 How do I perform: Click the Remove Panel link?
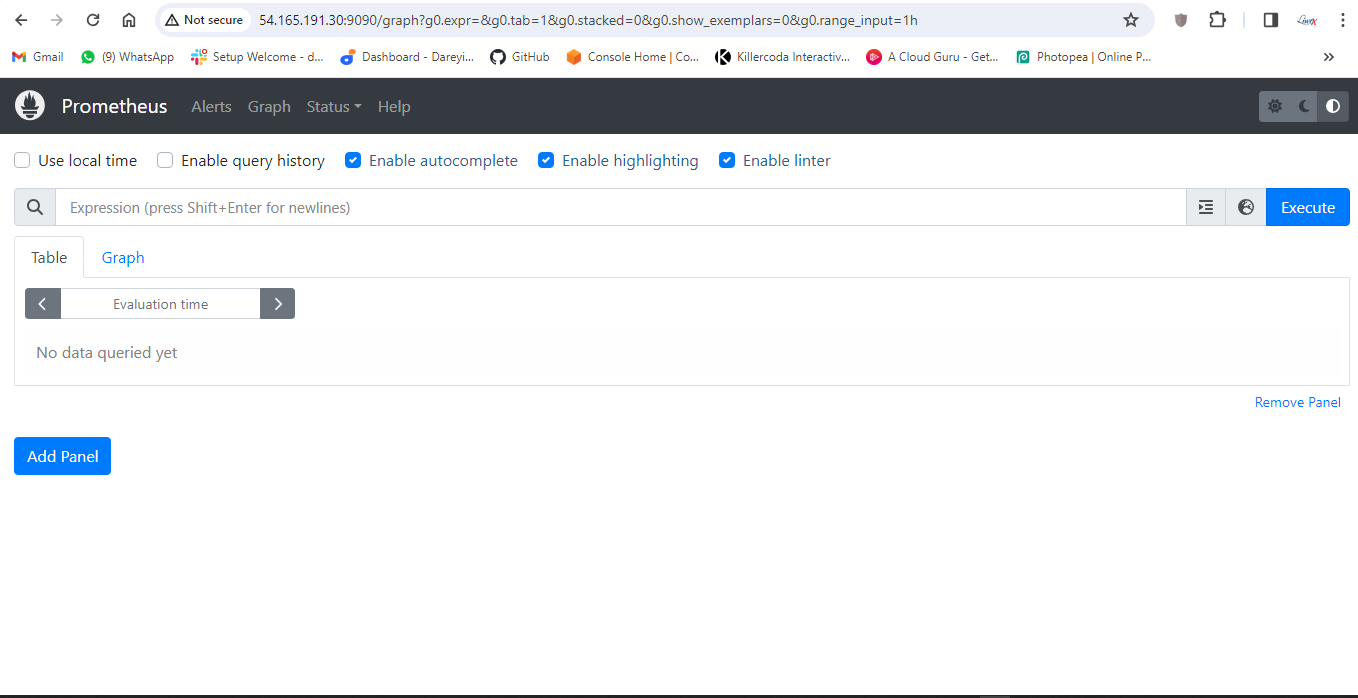pyautogui.click(x=1297, y=402)
